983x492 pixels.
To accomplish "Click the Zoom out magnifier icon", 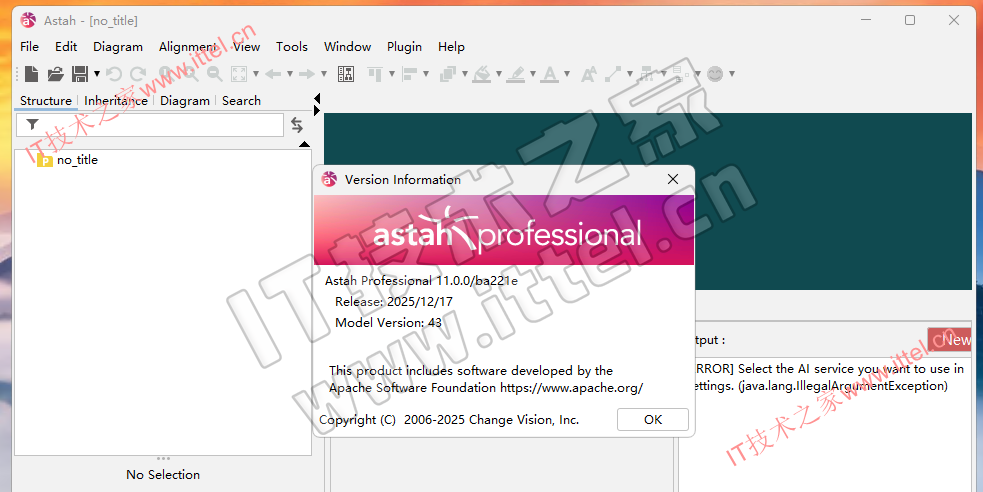I will [x=212, y=74].
